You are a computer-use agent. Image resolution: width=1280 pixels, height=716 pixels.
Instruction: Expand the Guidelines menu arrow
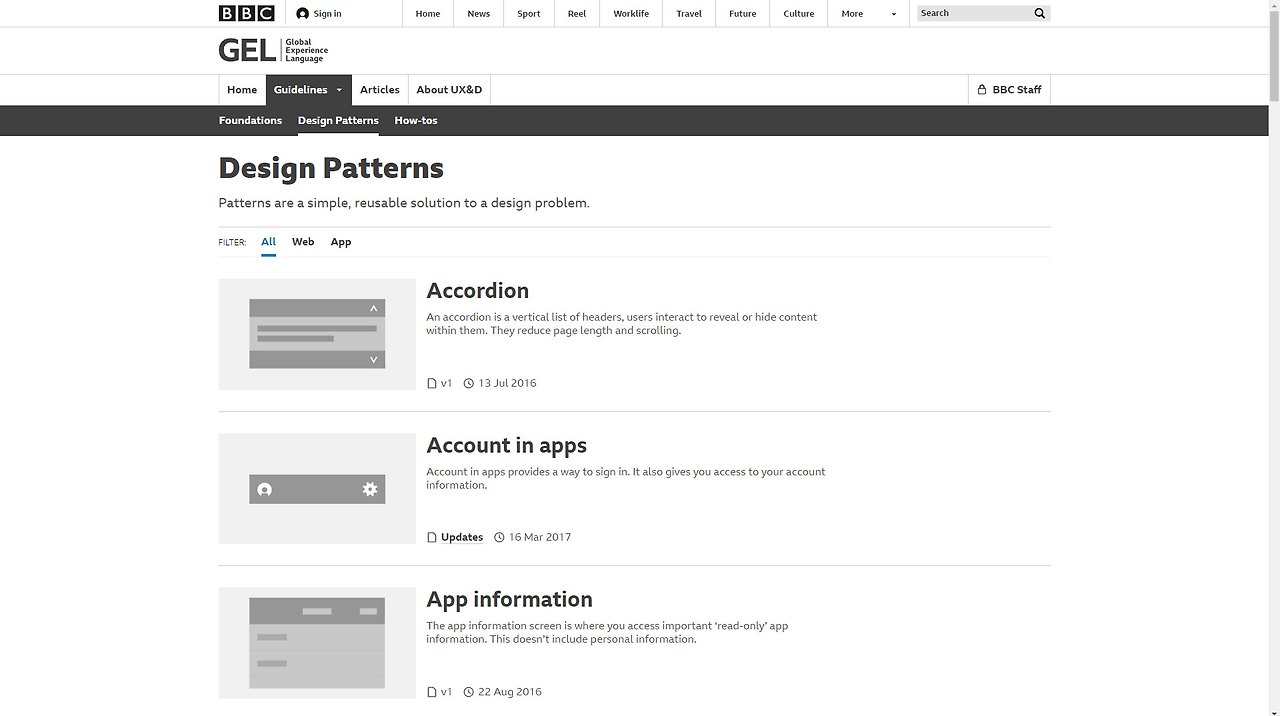tap(339, 90)
